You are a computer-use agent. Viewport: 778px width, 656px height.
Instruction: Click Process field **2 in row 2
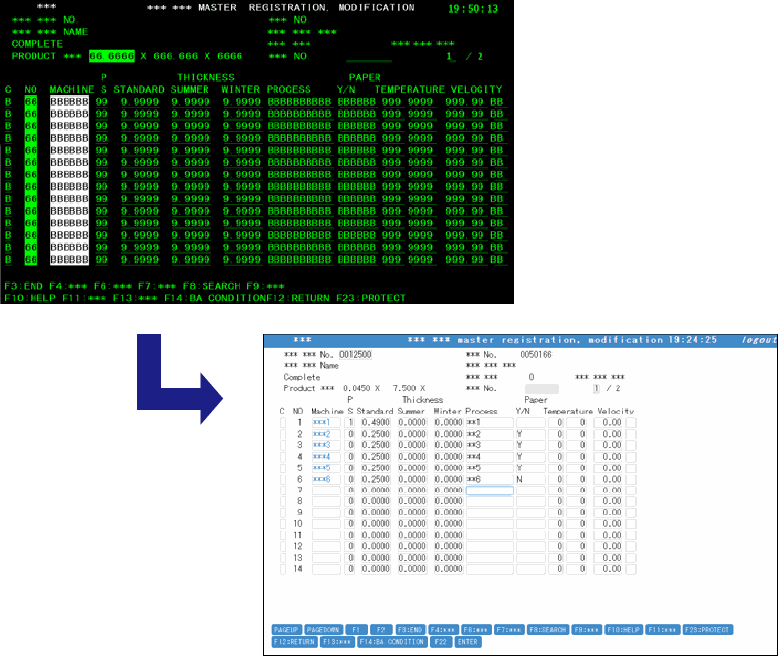(490, 434)
